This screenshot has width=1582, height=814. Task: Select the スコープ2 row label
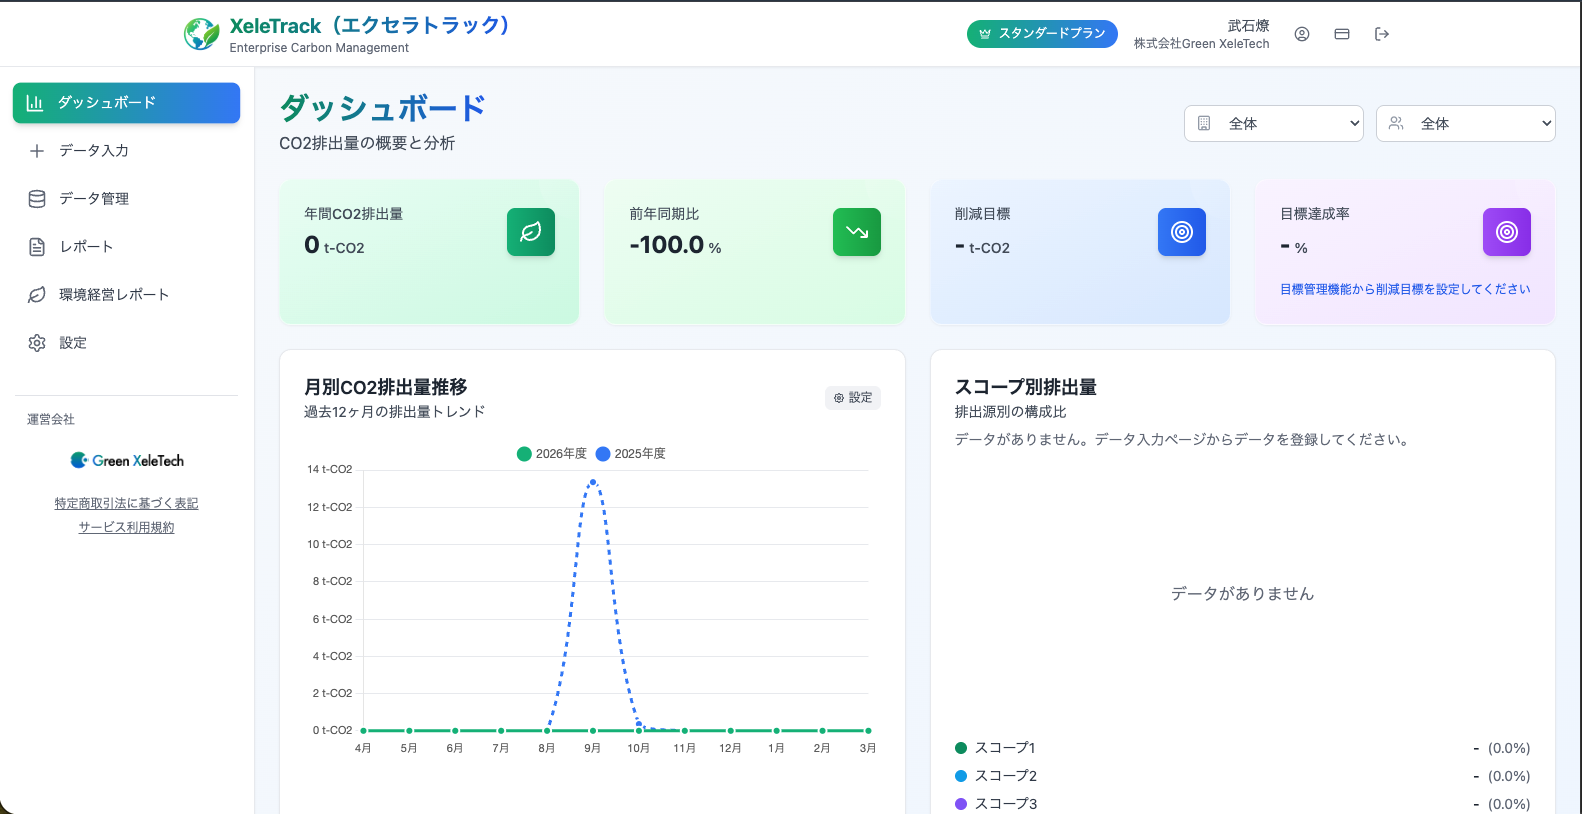1006,776
